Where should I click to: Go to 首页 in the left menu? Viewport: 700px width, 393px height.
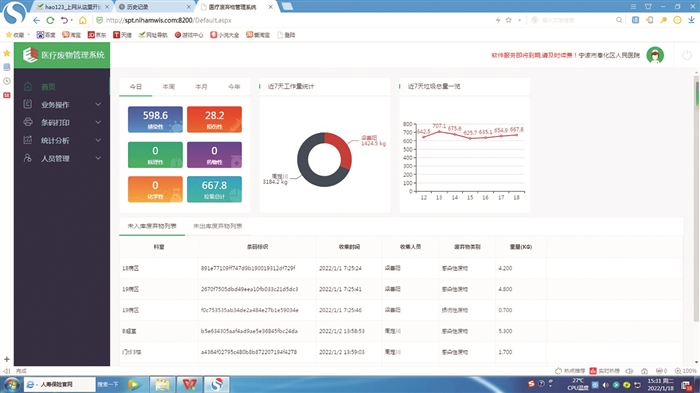[x=48, y=87]
